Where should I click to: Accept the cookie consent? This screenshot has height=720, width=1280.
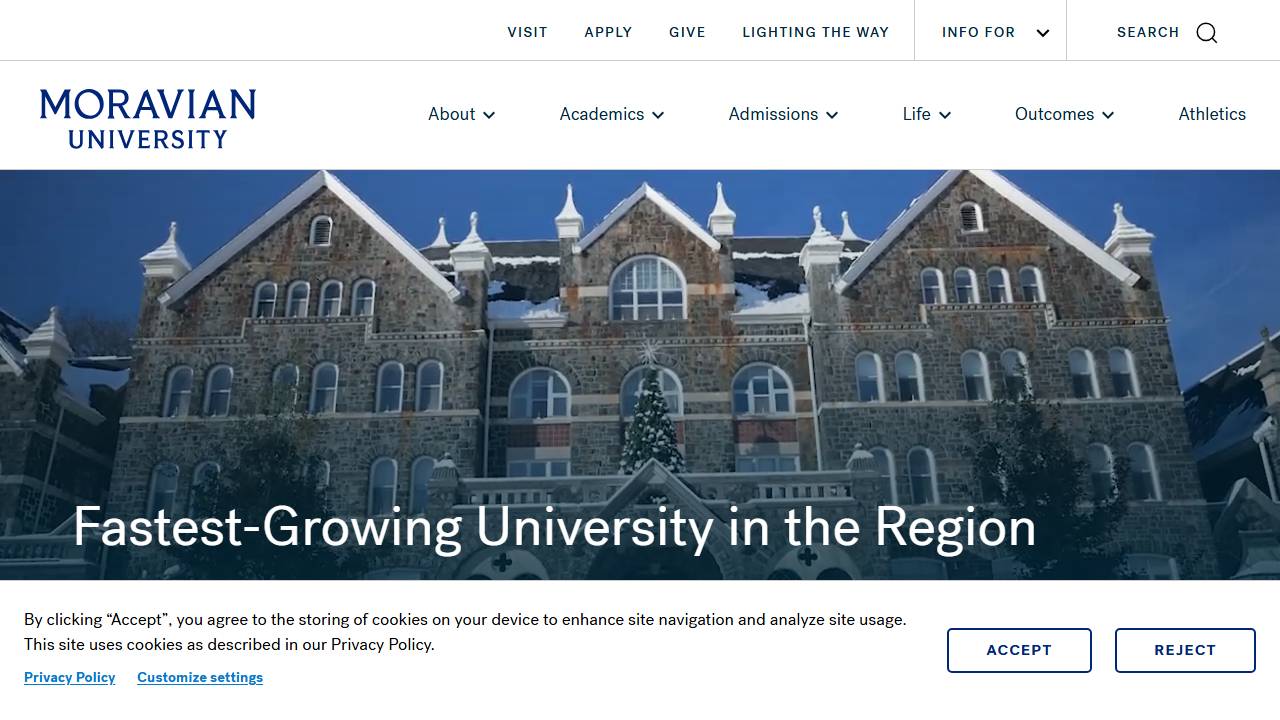pos(1019,650)
